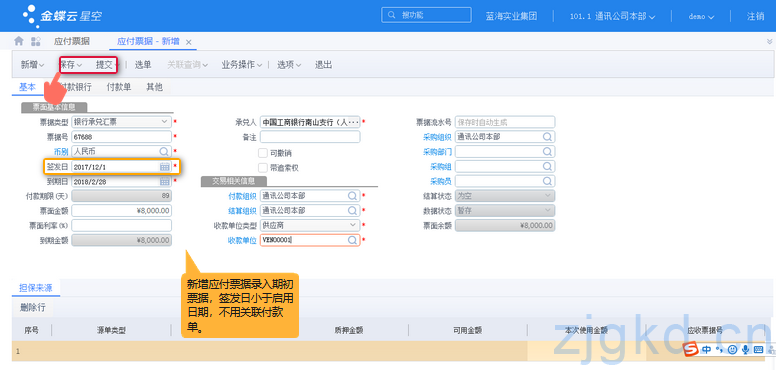Click the 票面金额 ¥8,000.00 input field

(122, 211)
